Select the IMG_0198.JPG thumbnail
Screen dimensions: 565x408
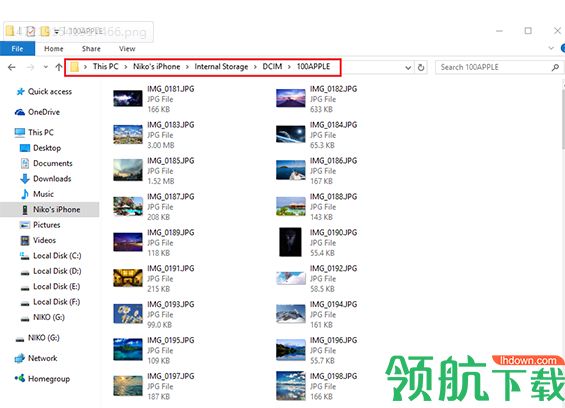point(290,386)
